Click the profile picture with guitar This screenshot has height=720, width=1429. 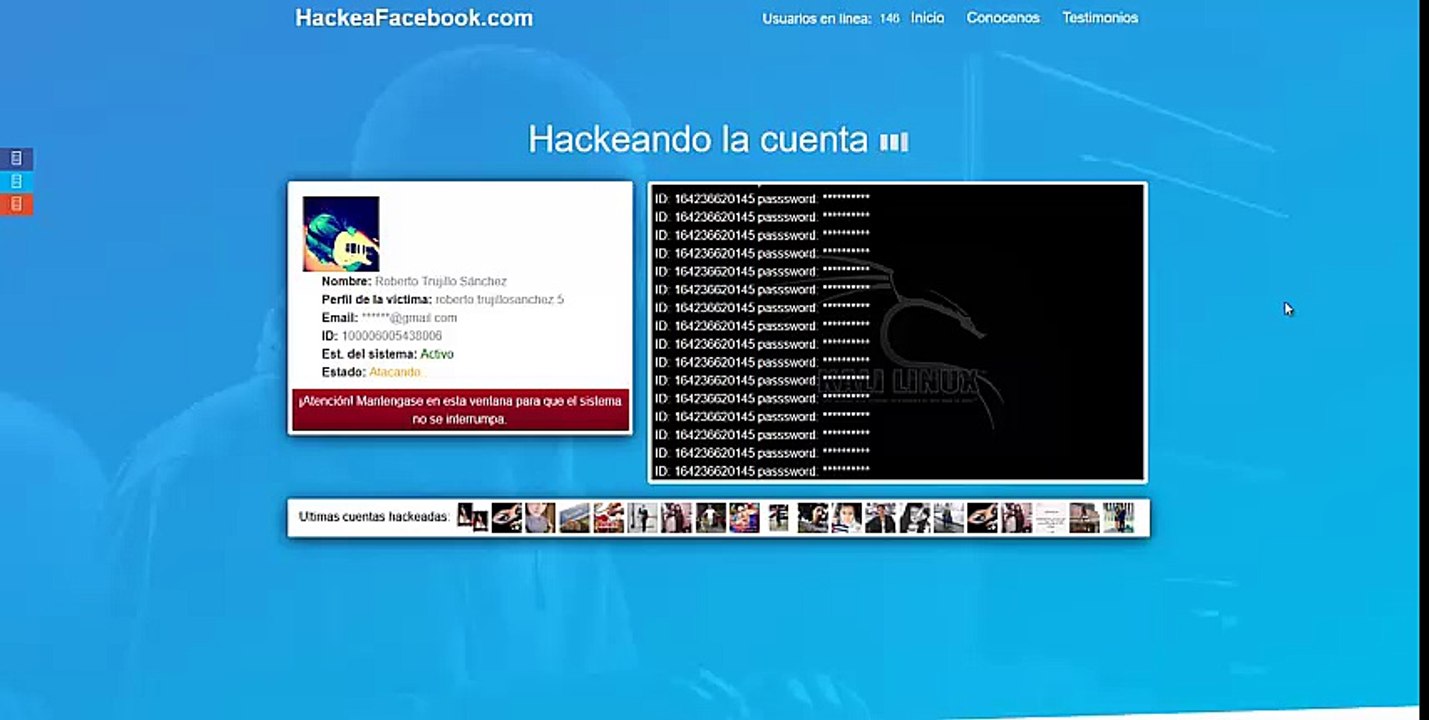tap(341, 234)
